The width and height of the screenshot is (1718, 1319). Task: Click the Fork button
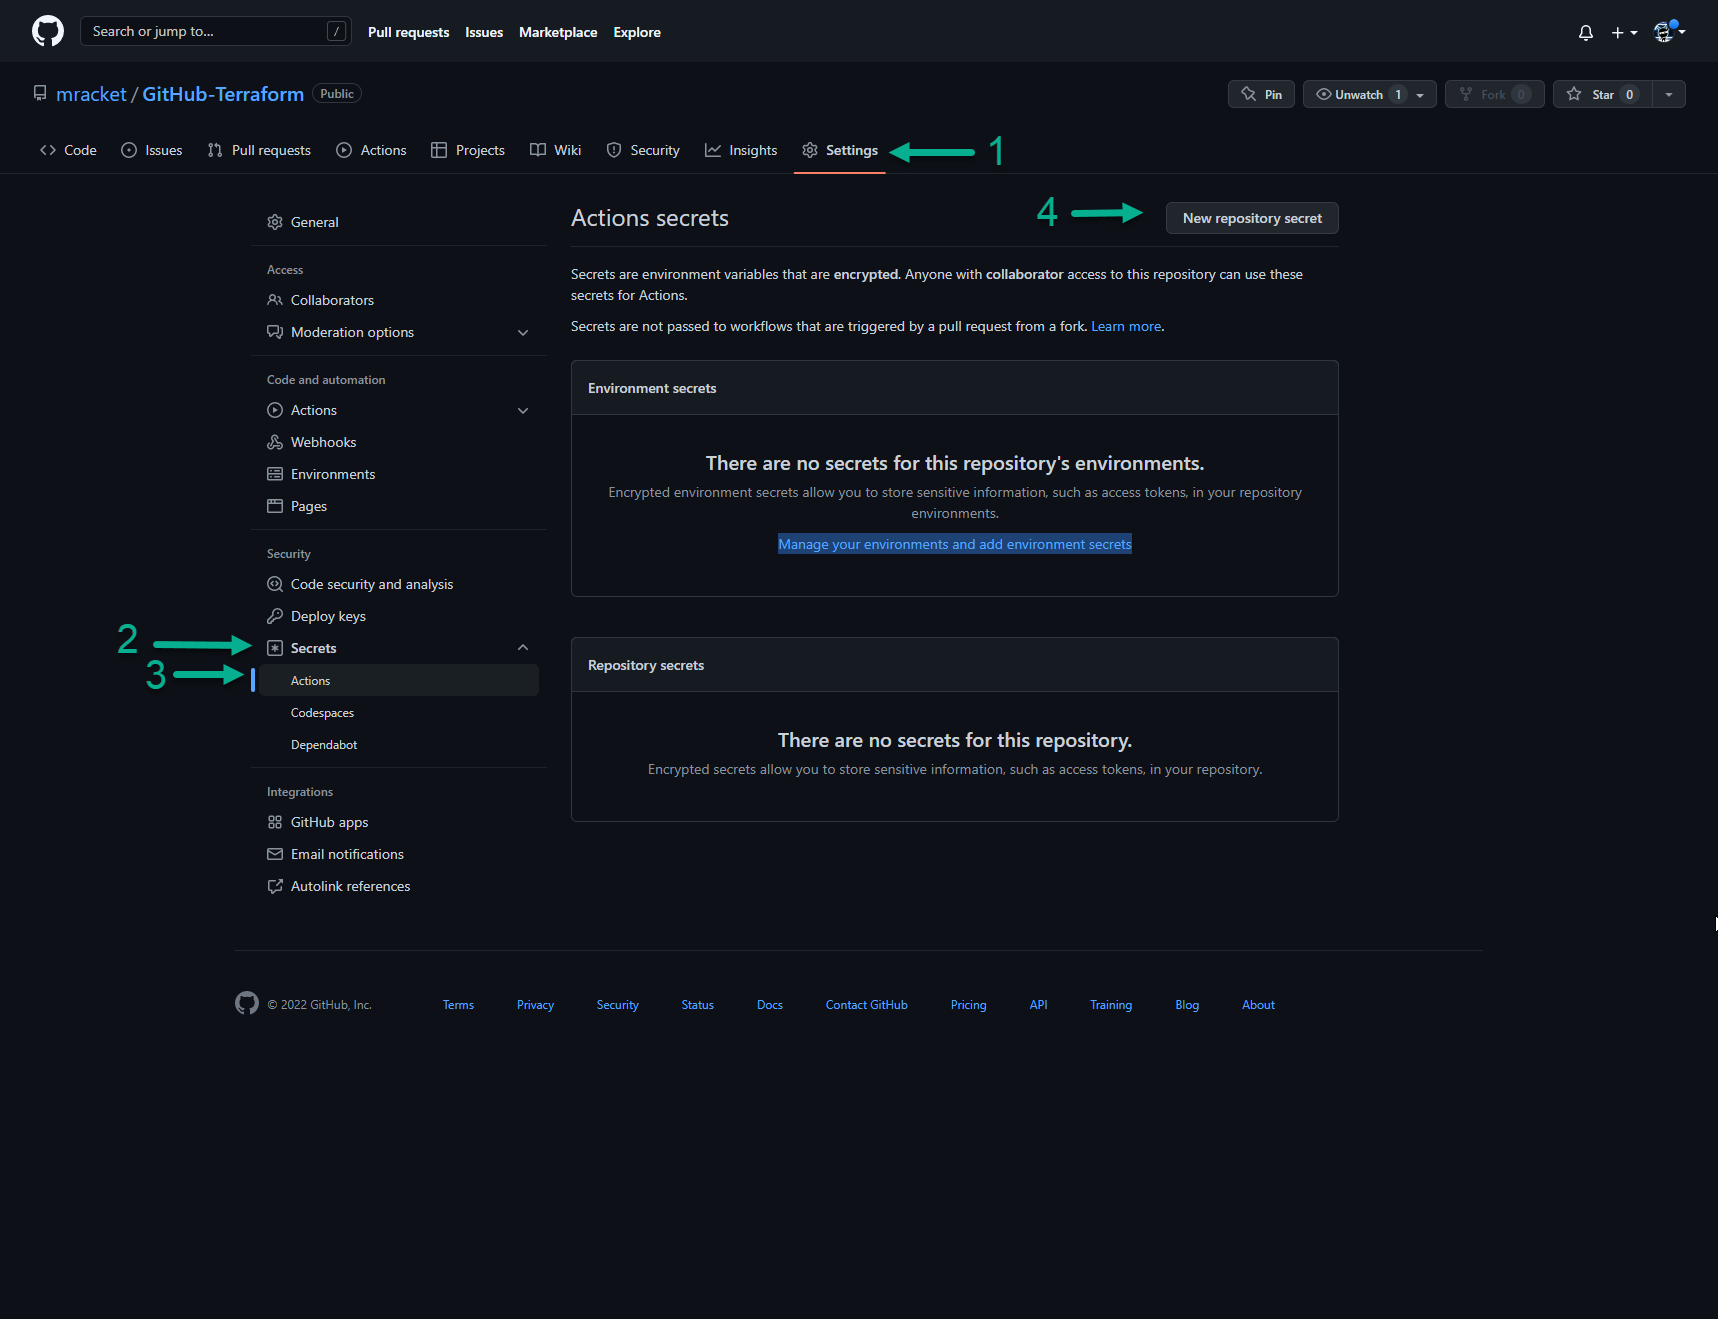coord(1494,94)
